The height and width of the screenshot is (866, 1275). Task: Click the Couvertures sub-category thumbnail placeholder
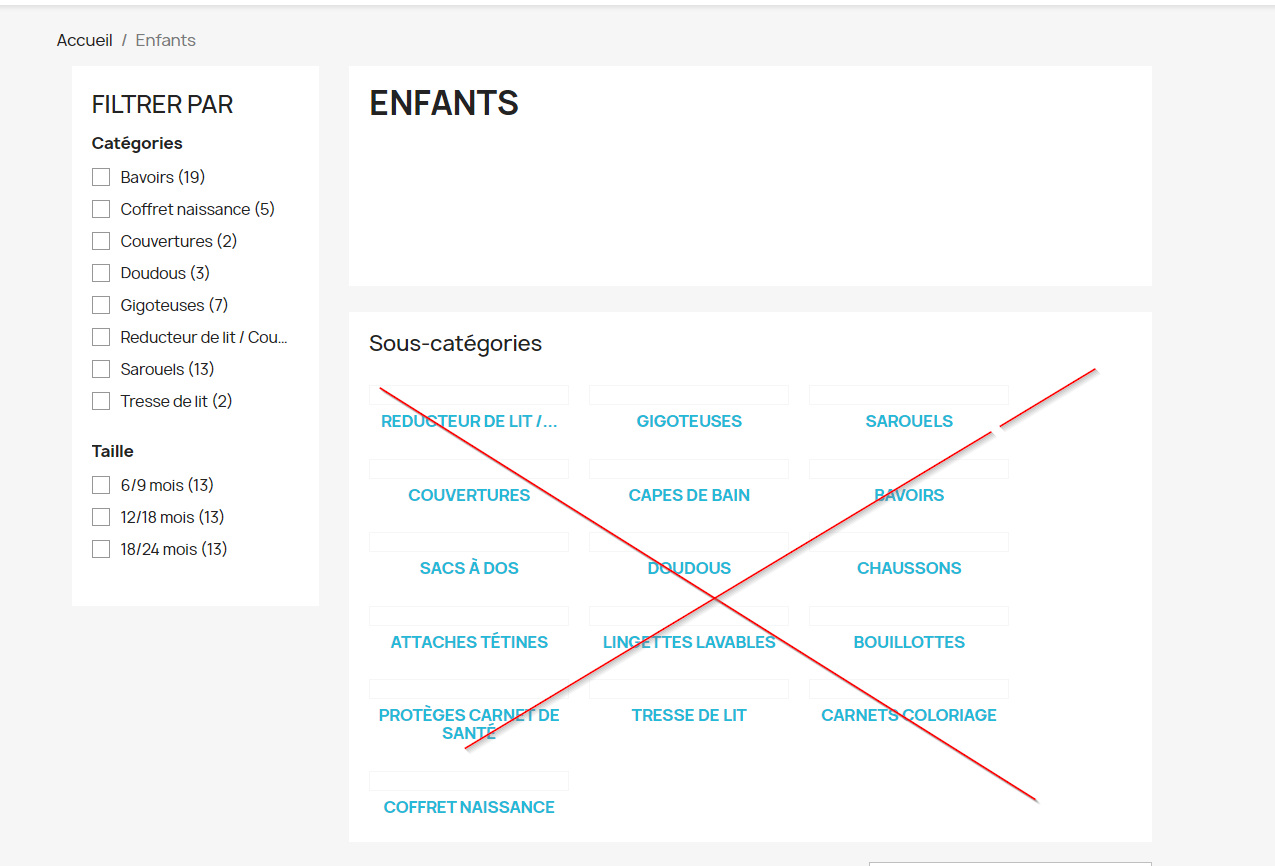469,469
